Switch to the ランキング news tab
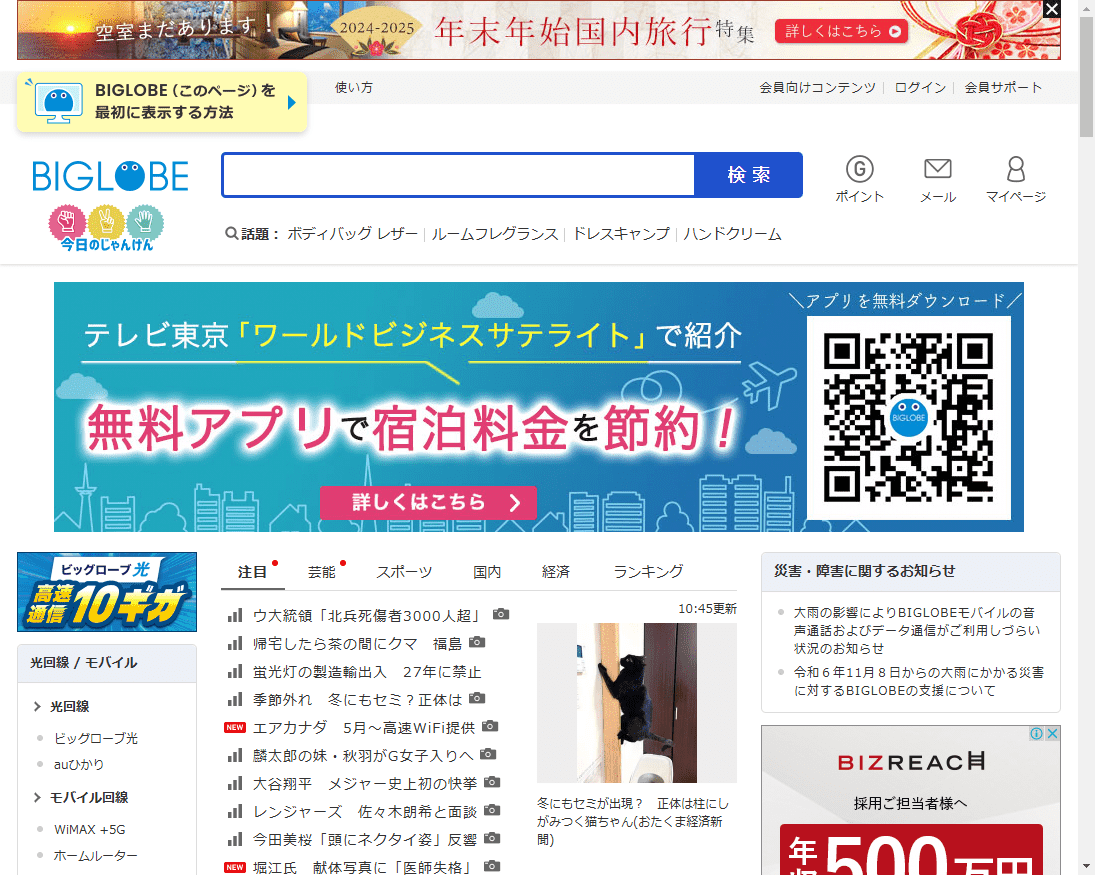The width and height of the screenshot is (1095, 875). [648, 572]
